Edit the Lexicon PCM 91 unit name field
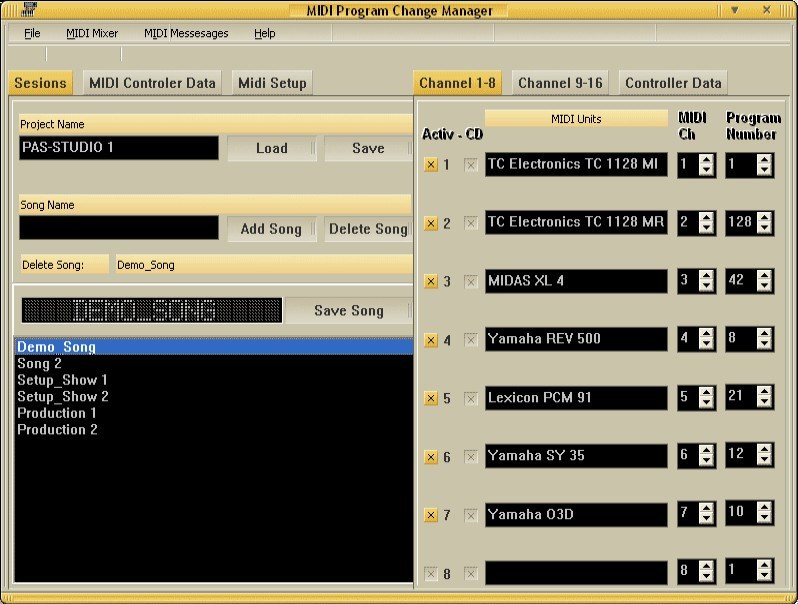The height and width of the screenshot is (604, 798). [x=576, y=397]
